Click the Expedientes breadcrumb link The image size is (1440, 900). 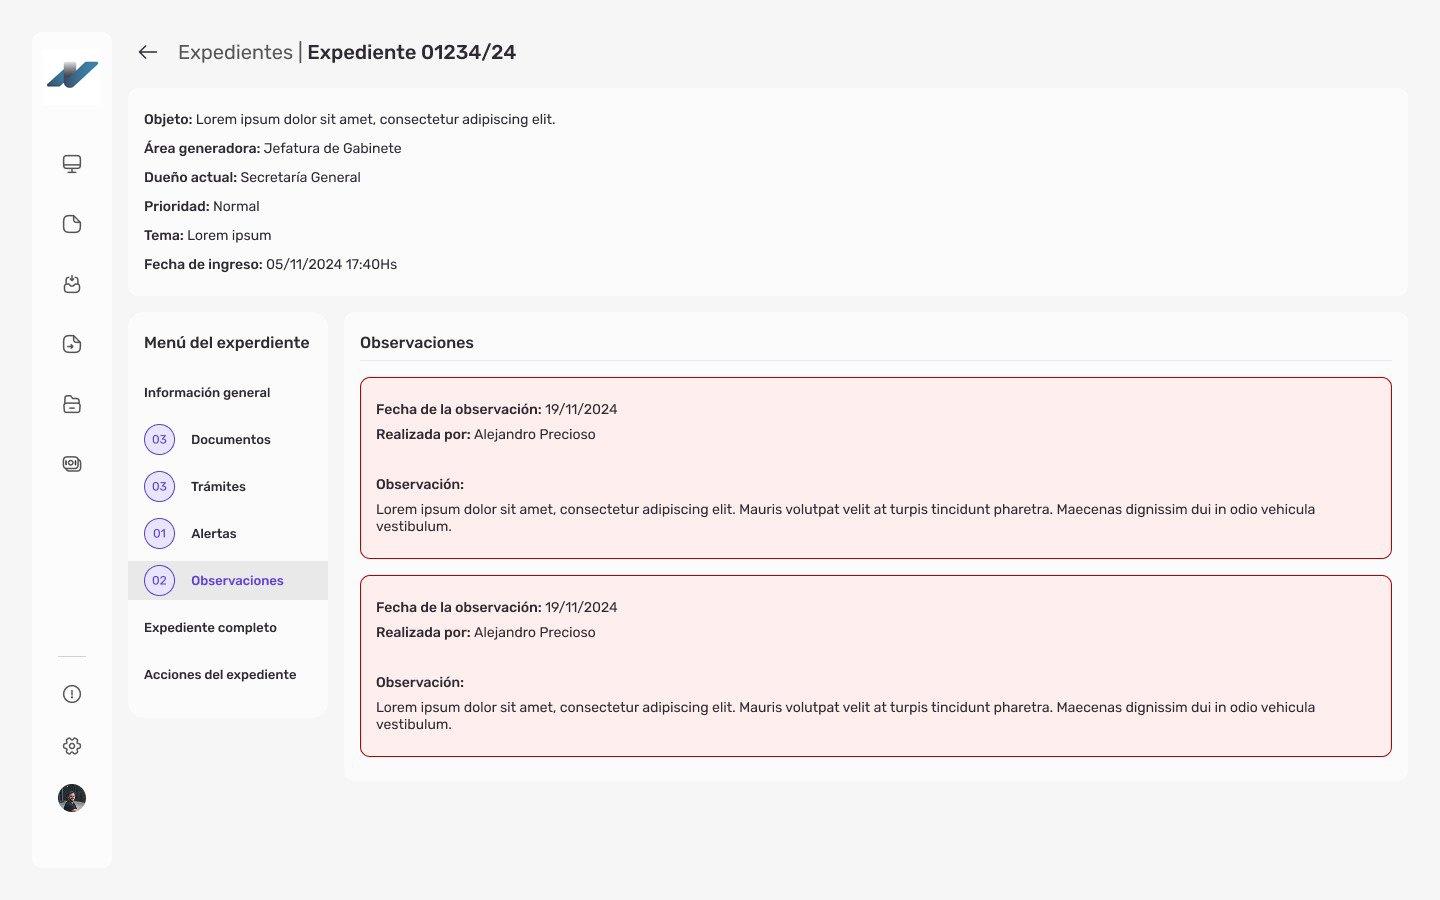click(235, 52)
